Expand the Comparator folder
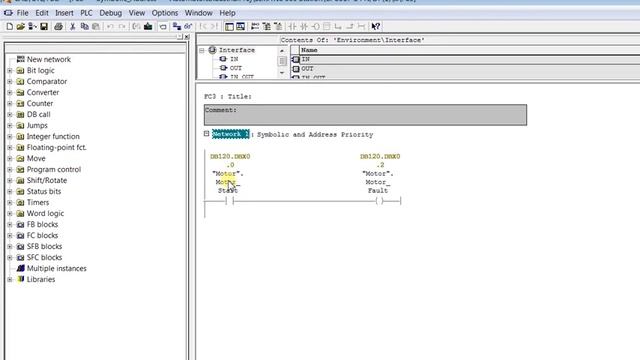Screen dimensions: 640x360 click(10, 82)
